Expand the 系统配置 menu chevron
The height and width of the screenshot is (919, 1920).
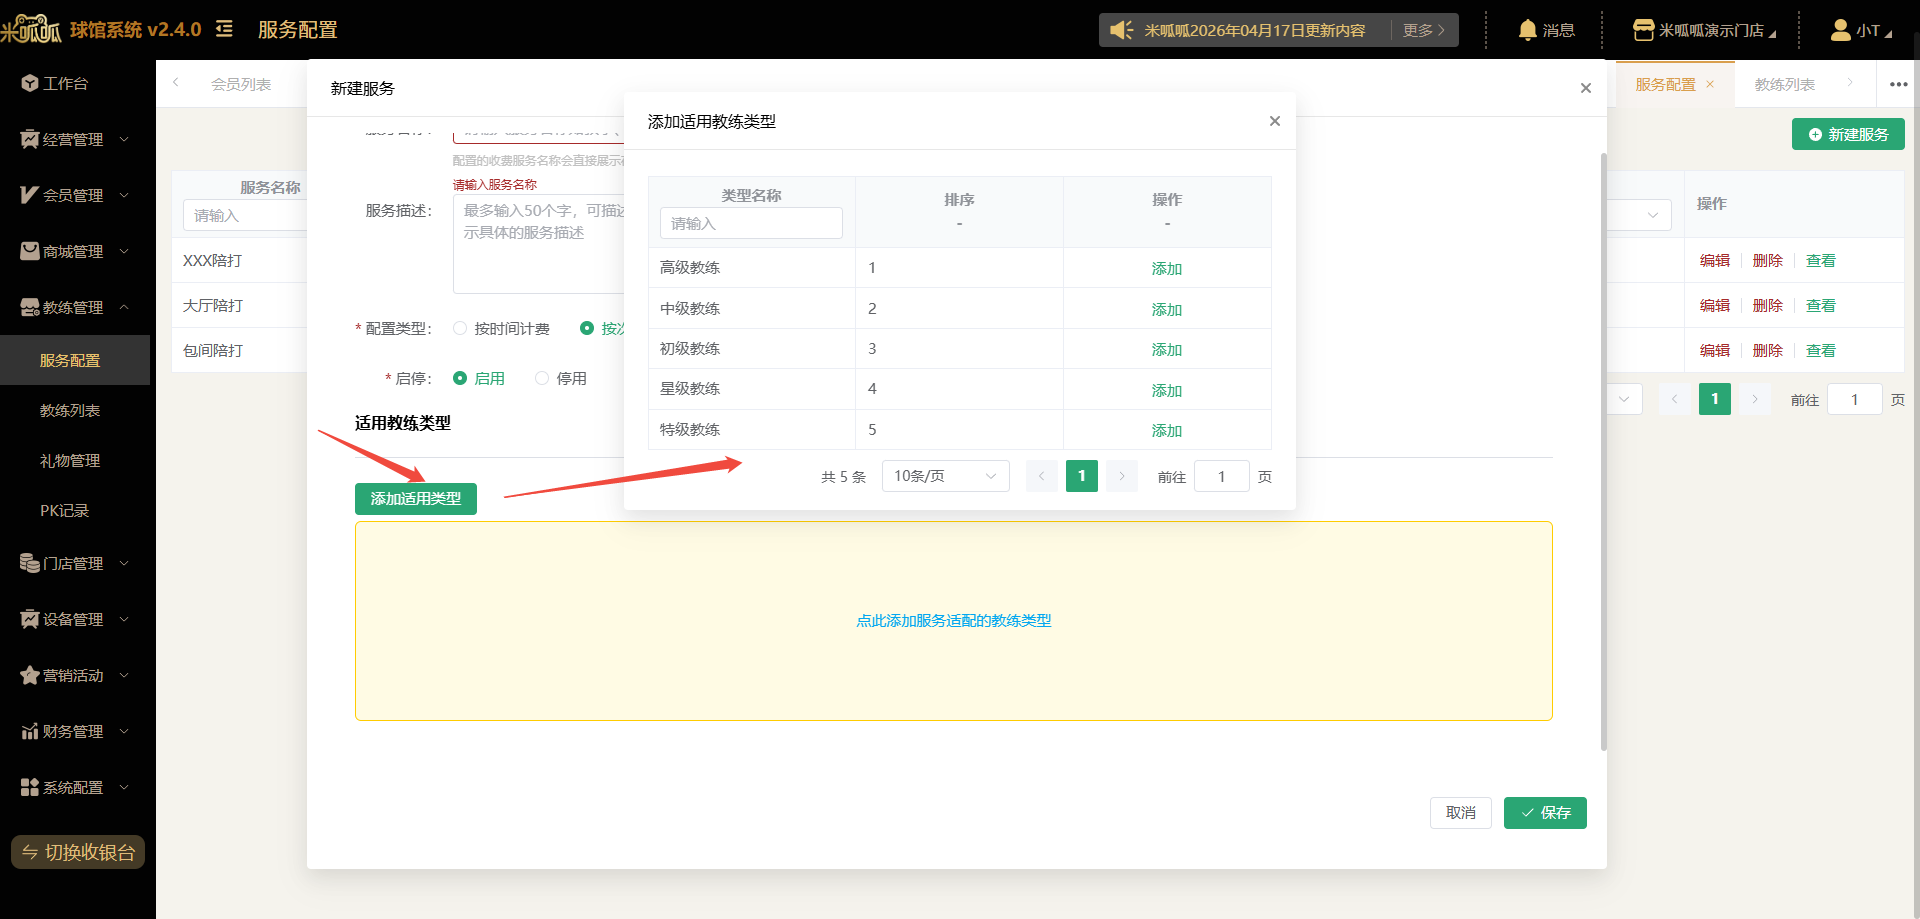pyautogui.click(x=124, y=787)
